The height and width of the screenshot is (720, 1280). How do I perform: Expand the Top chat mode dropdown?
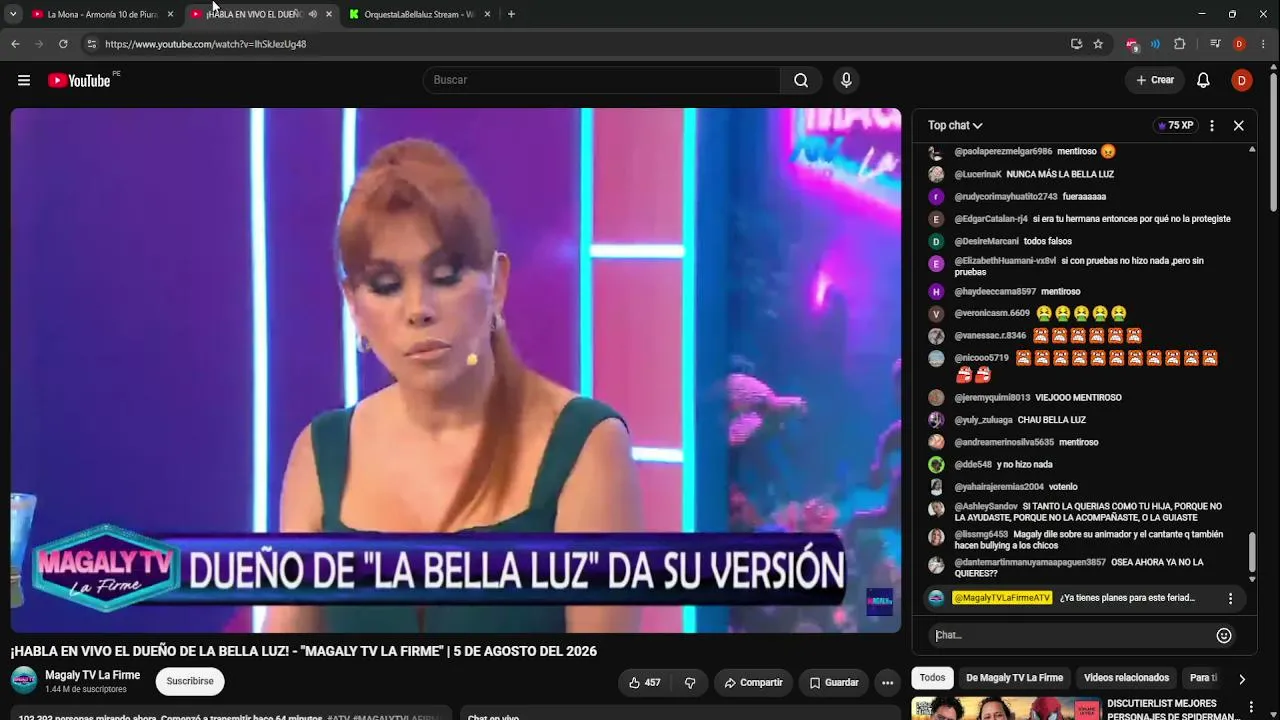click(x=955, y=126)
